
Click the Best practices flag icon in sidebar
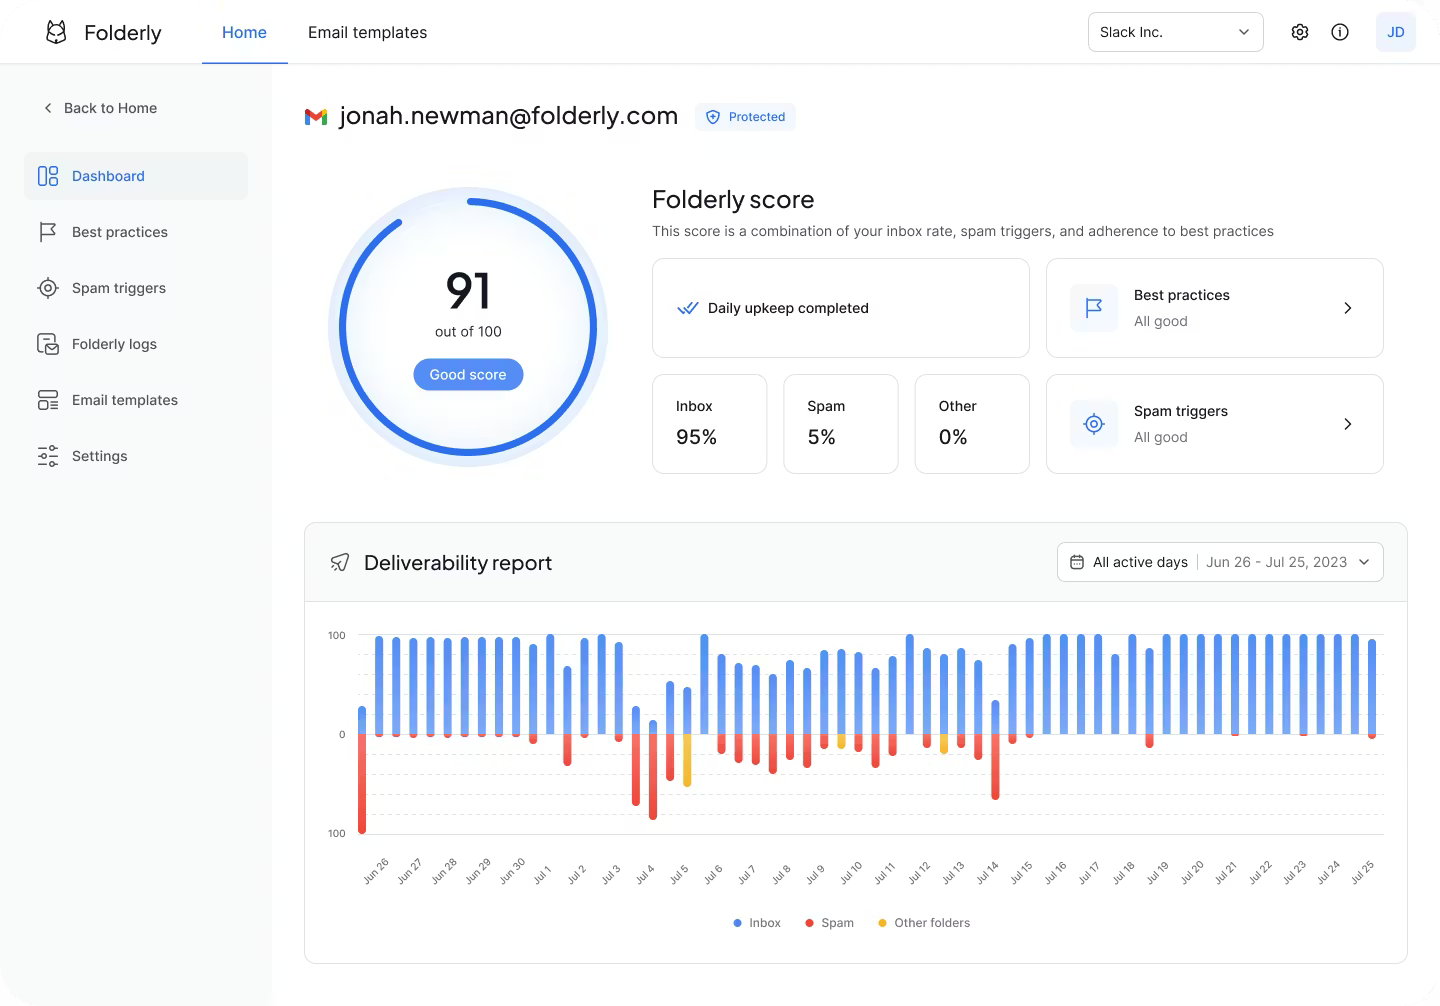point(47,232)
